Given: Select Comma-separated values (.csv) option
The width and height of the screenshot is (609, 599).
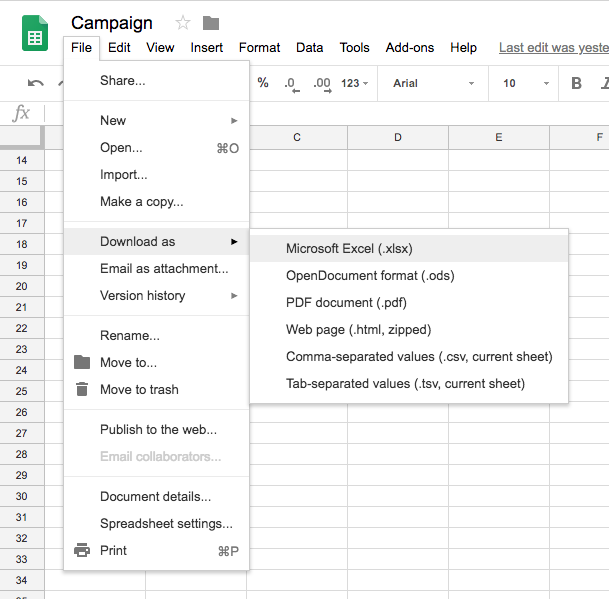Looking at the screenshot, I should pos(419,356).
